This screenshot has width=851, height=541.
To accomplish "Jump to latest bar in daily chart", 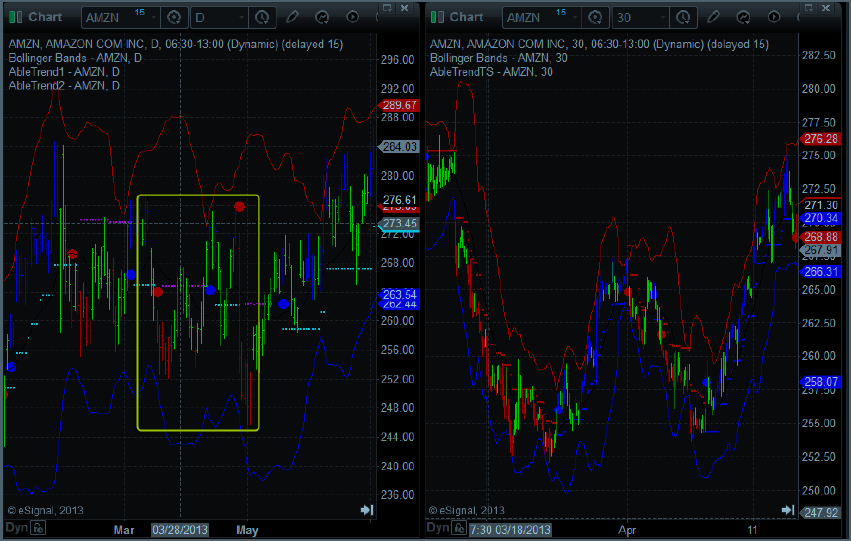I will [x=367, y=510].
